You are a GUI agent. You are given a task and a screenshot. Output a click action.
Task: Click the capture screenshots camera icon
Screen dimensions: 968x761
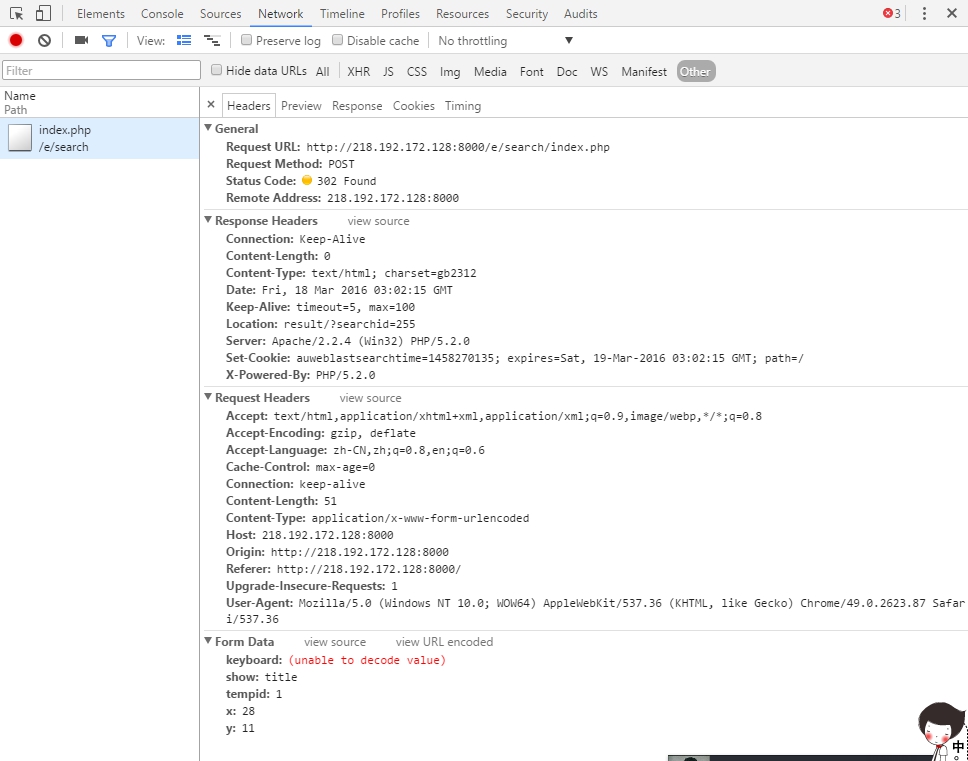81,40
